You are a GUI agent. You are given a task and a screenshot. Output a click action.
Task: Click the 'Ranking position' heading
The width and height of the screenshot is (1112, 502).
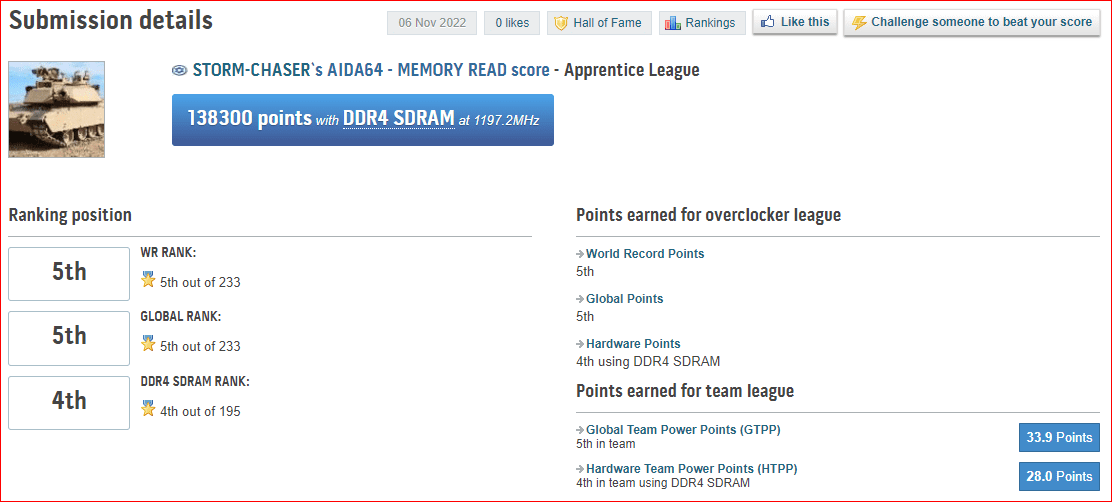[70, 216]
